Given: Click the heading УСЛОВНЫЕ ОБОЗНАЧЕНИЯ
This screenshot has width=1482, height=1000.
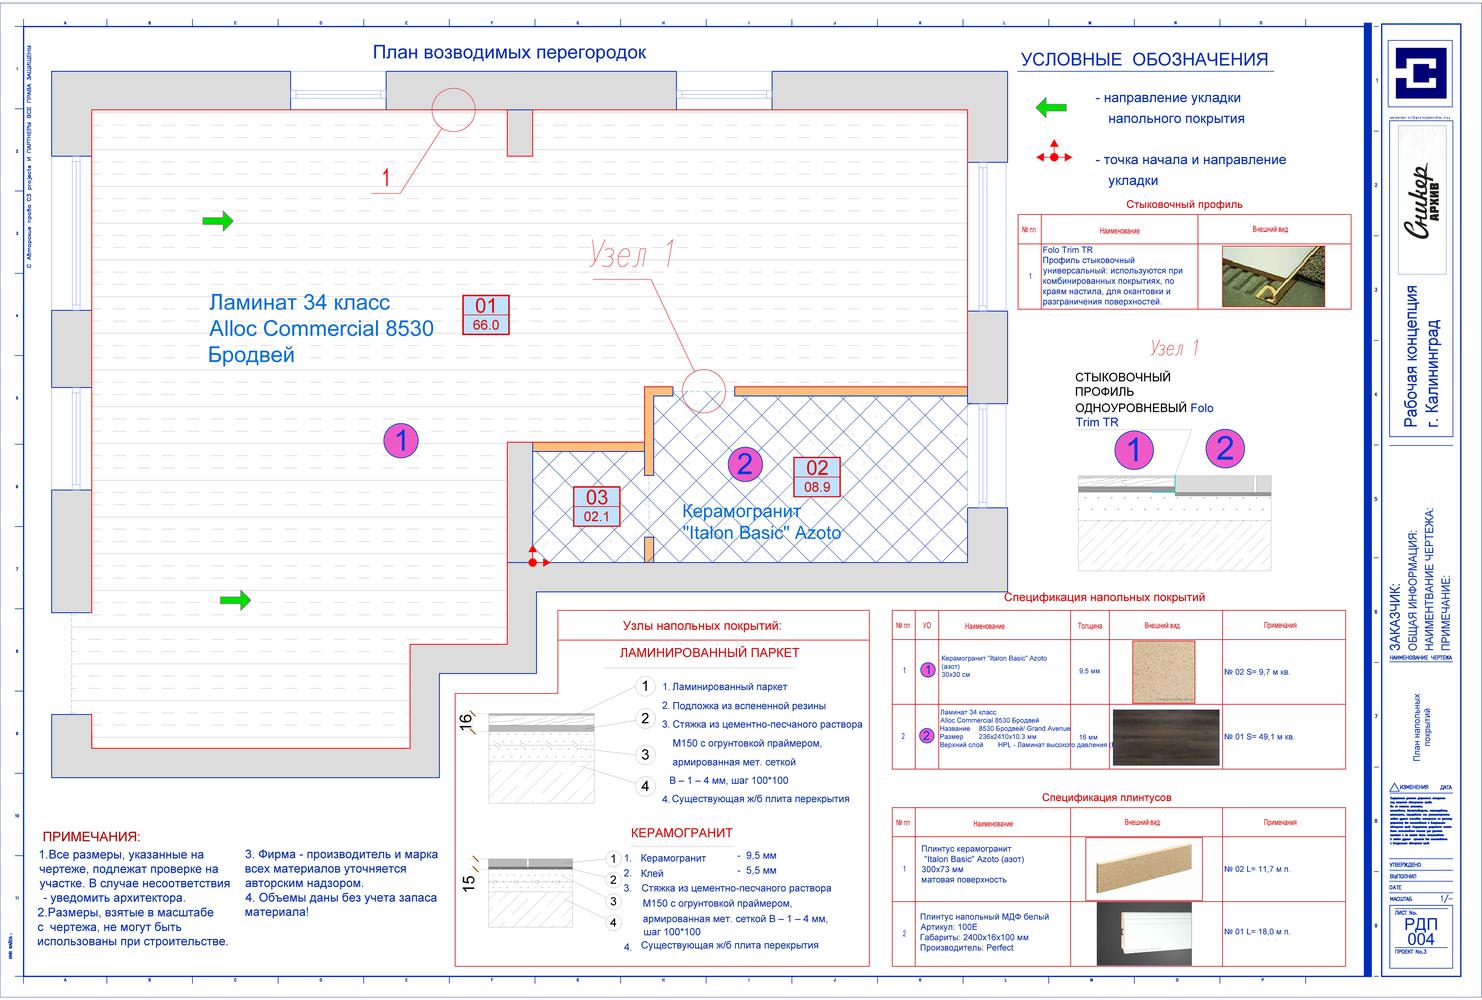Looking at the screenshot, I should coord(1144,60).
